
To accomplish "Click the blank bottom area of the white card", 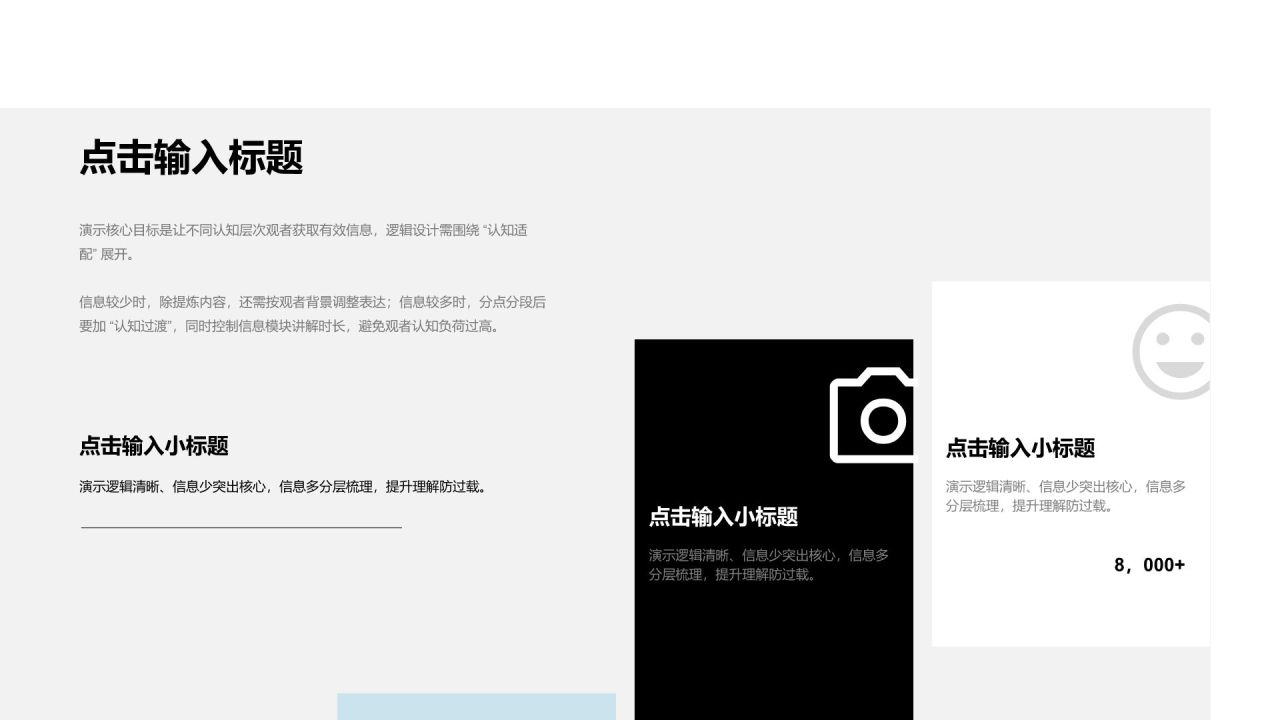I will (x=1070, y=615).
